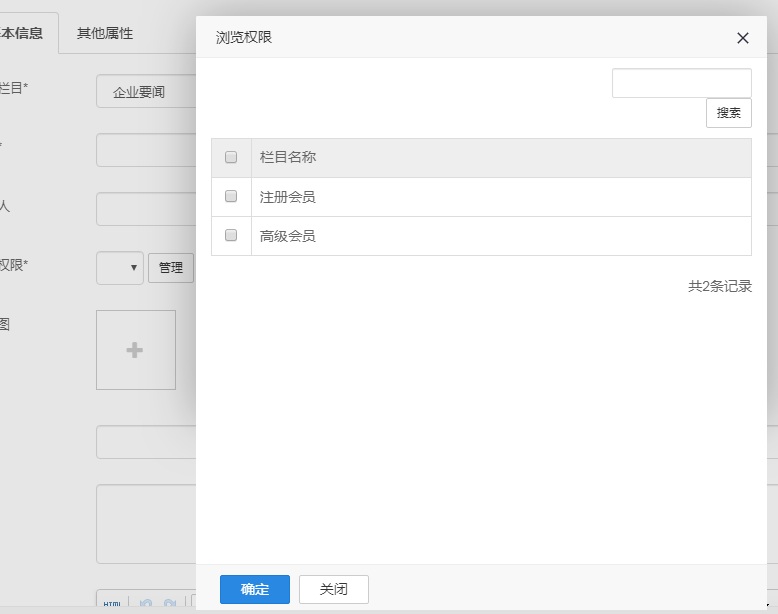Open the 企业要闻 column dropdown
Screen dimensions: 778x614
[x=146, y=91]
